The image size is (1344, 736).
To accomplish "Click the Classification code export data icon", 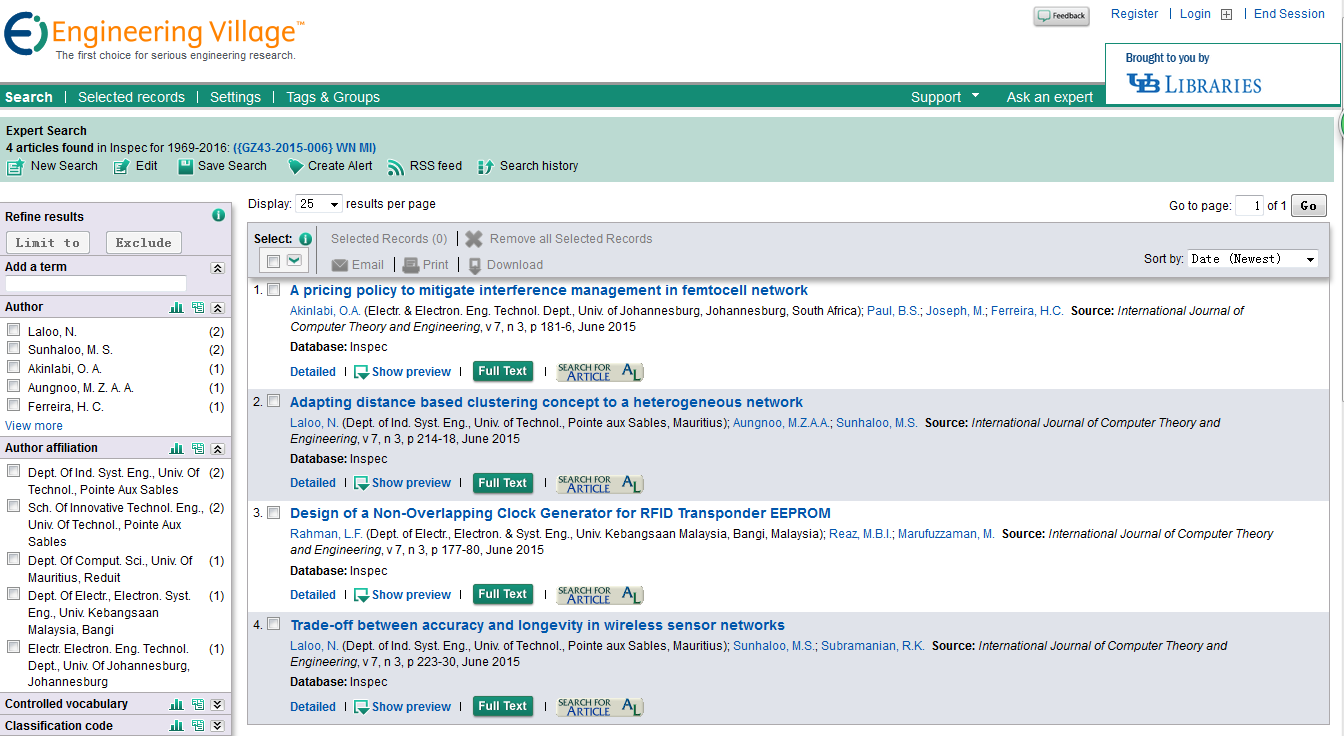I will pos(197,726).
